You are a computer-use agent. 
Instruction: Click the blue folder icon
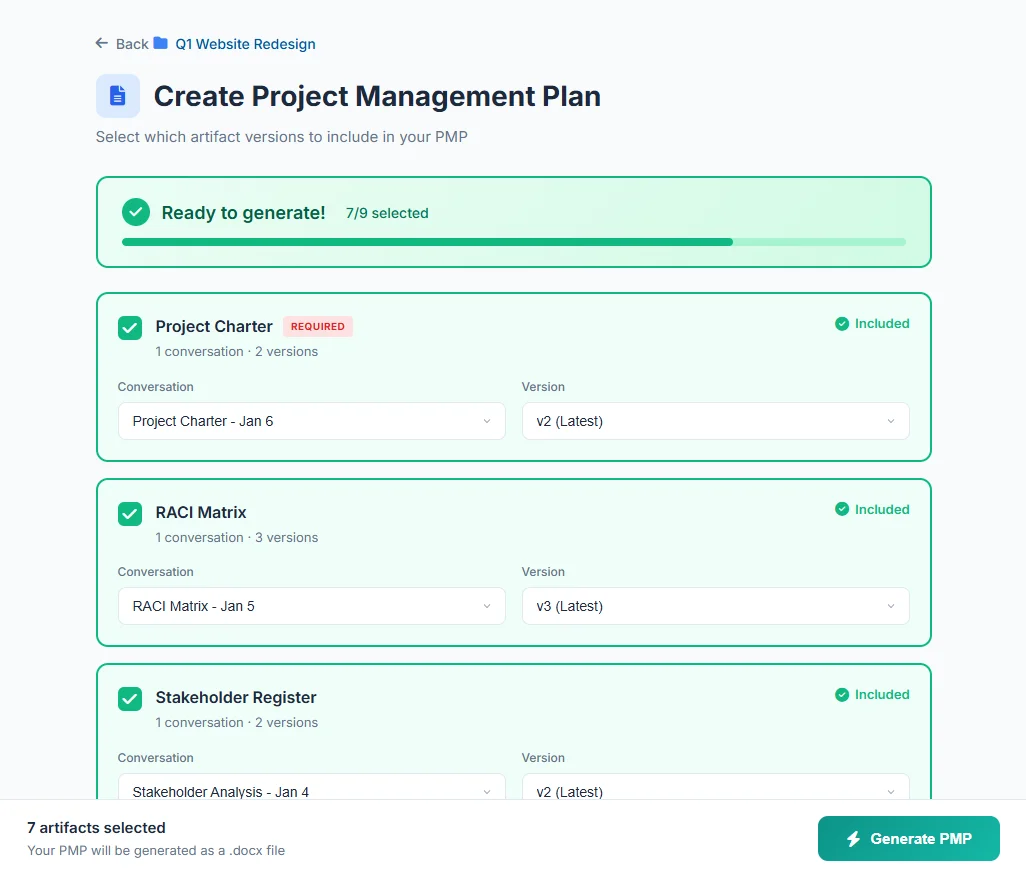(160, 44)
